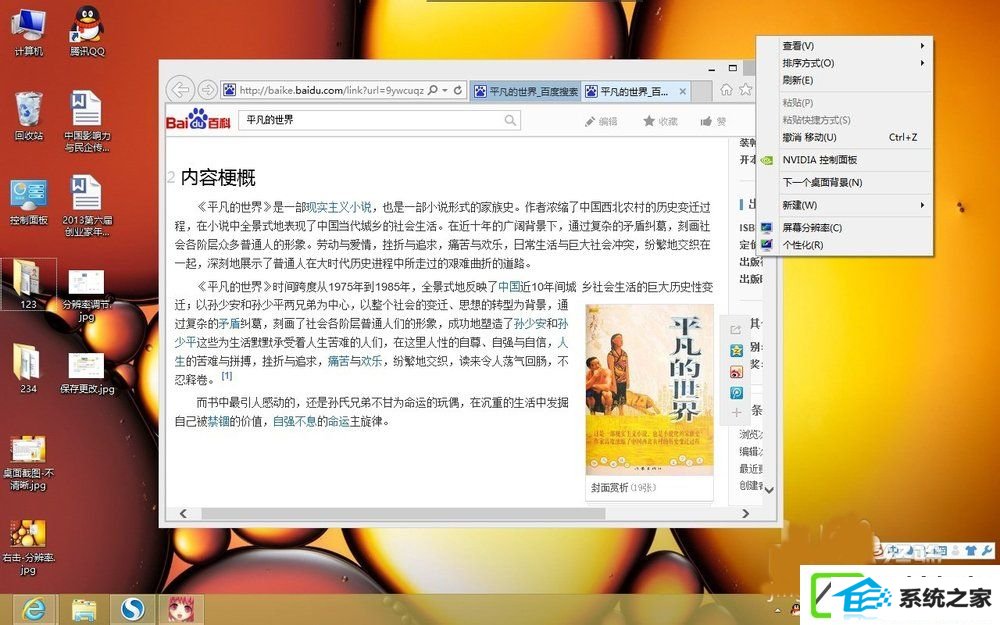Image resolution: width=1000 pixels, height=625 pixels.
Task: Open the 自强不息 link
Action: [294, 422]
